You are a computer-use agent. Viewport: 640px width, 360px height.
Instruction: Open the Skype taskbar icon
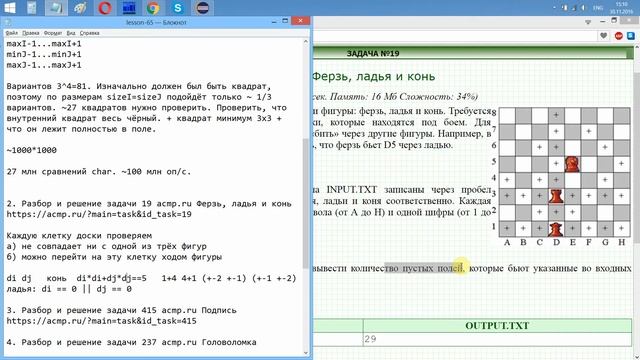pyautogui.click(x=178, y=8)
